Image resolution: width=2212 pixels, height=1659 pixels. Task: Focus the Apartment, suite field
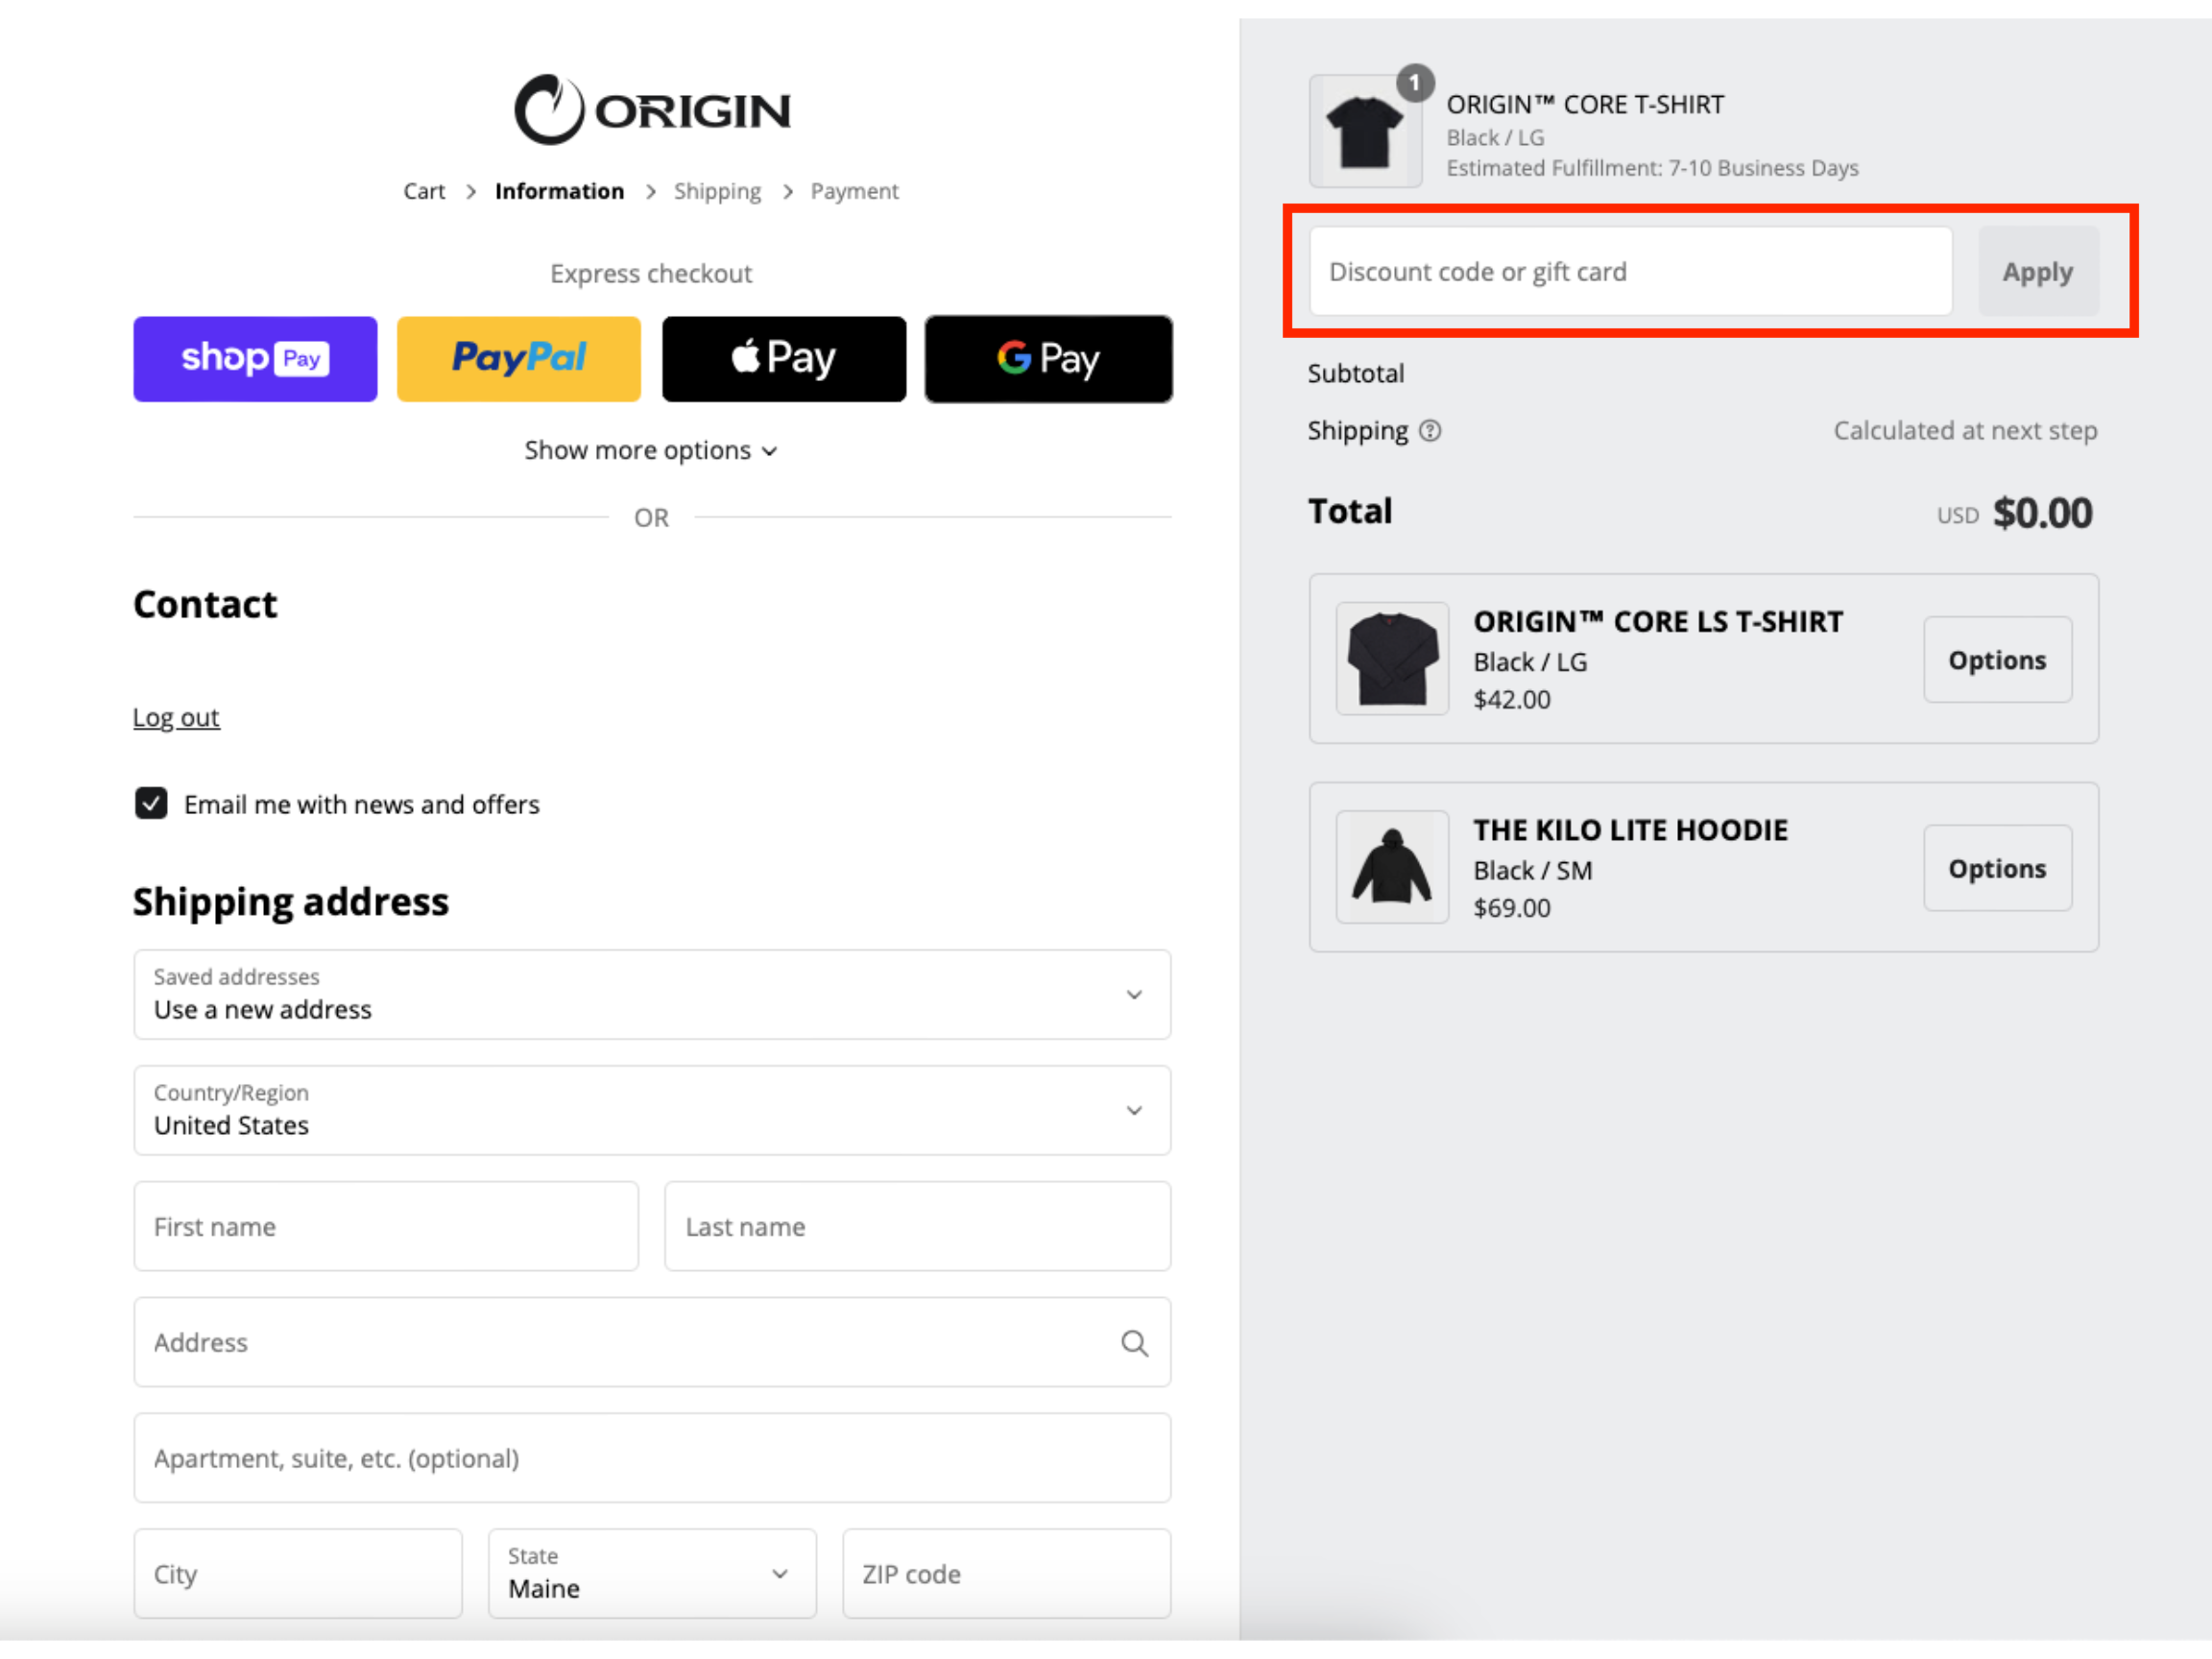(652, 1458)
